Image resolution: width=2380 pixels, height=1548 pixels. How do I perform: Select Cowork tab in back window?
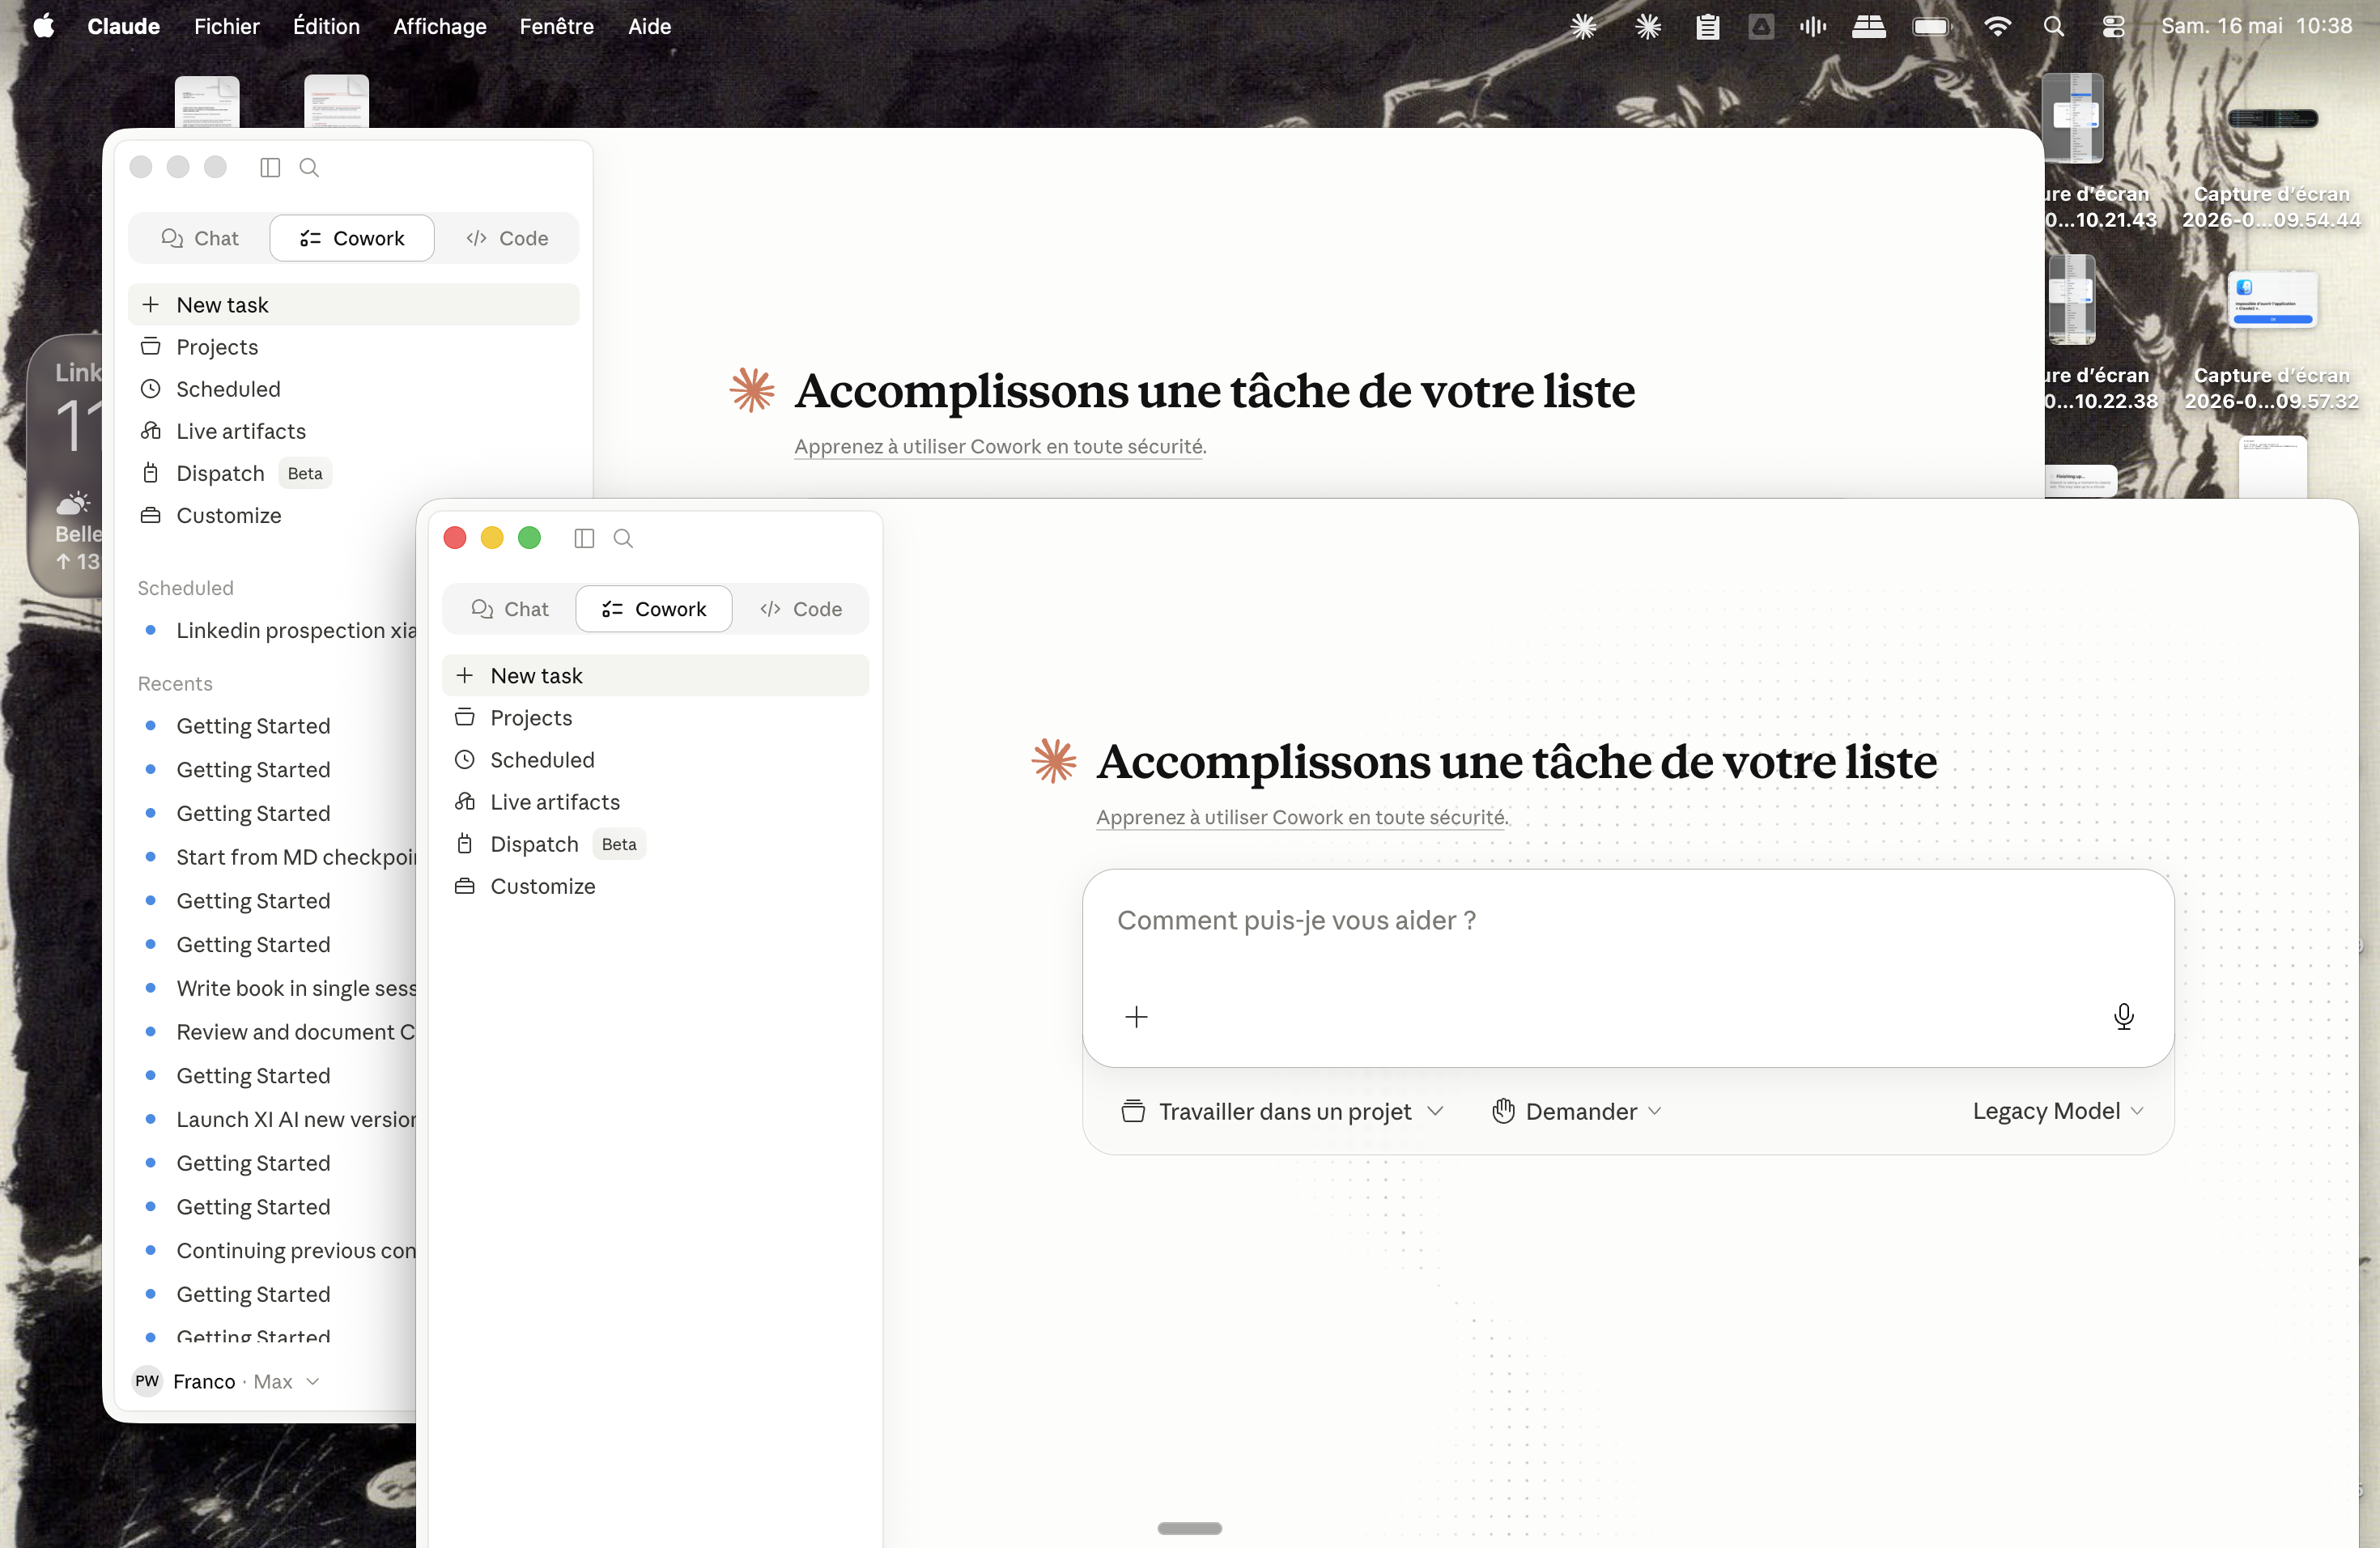click(x=352, y=238)
